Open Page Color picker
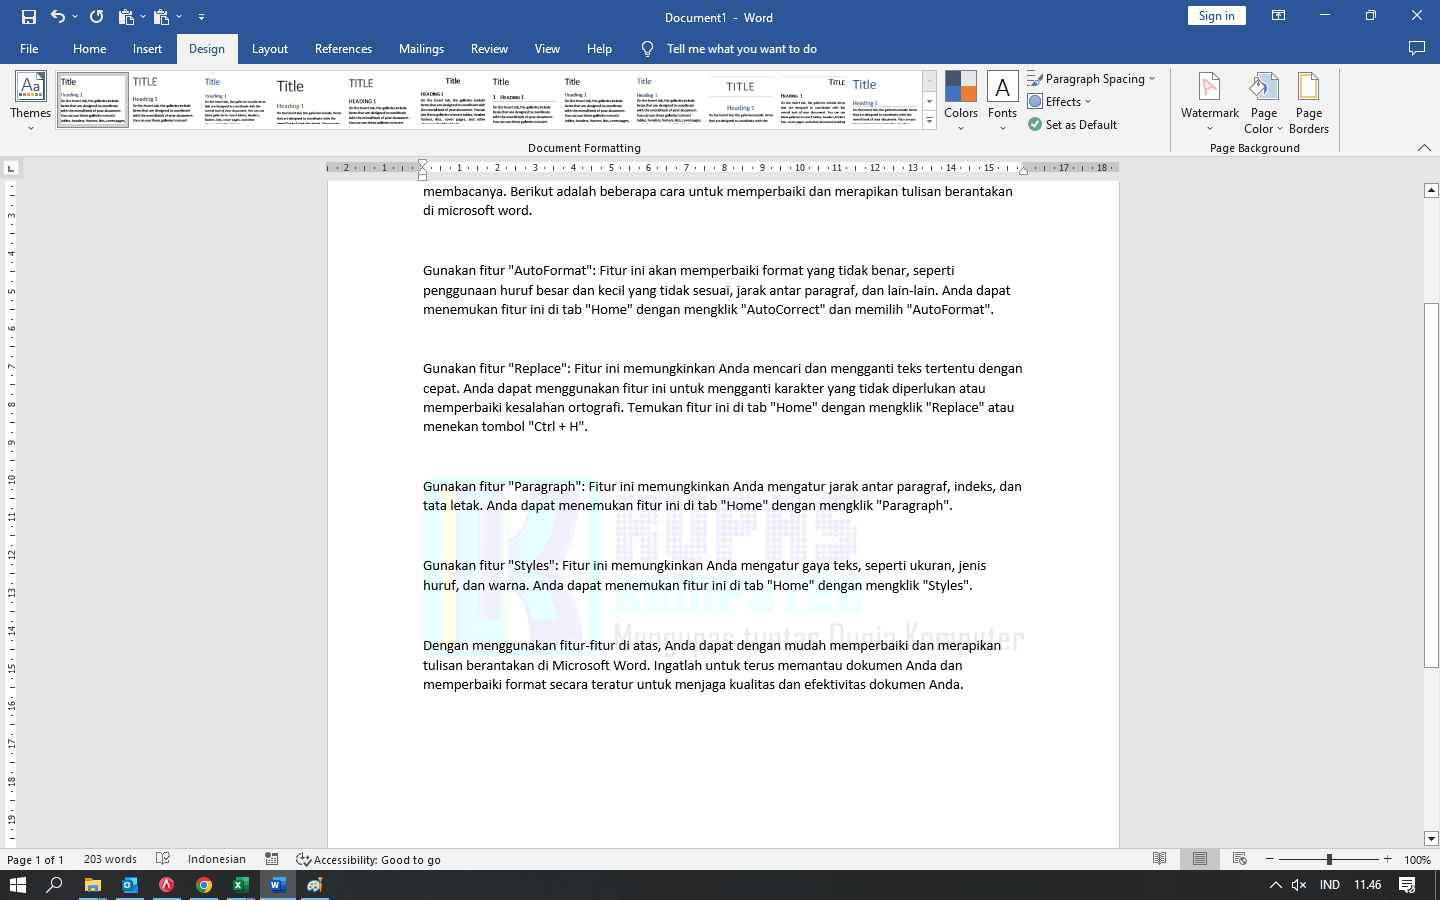The image size is (1440, 900). [x=1264, y=102]
